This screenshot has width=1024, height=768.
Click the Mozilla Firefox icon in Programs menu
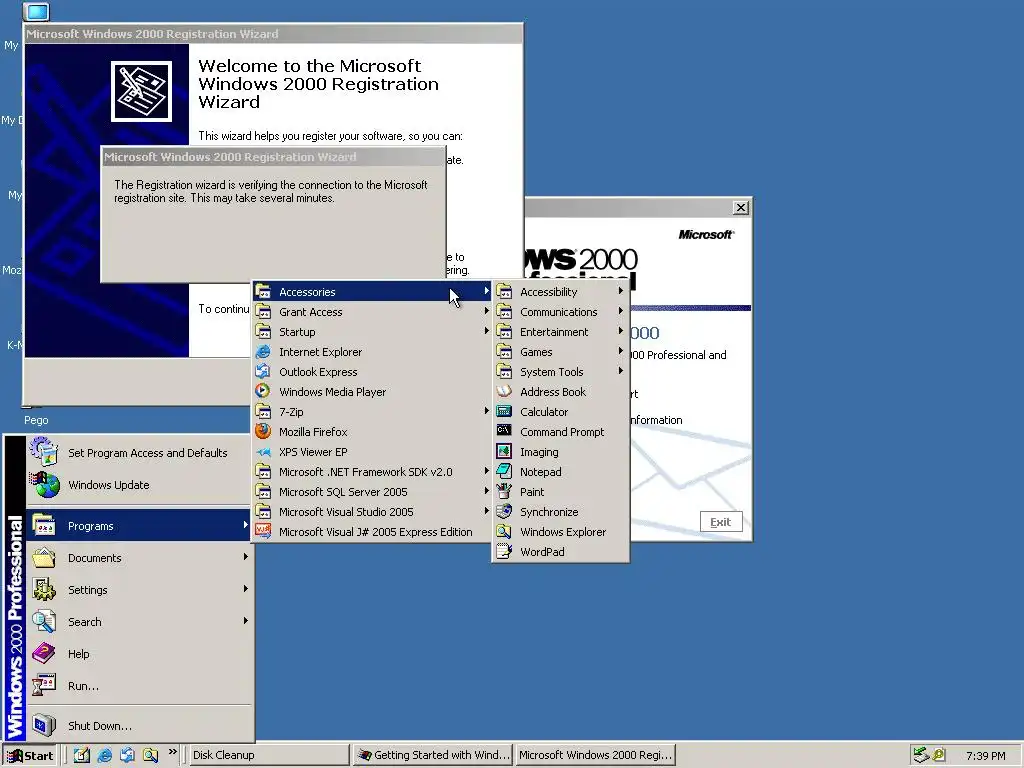(263, 432)
